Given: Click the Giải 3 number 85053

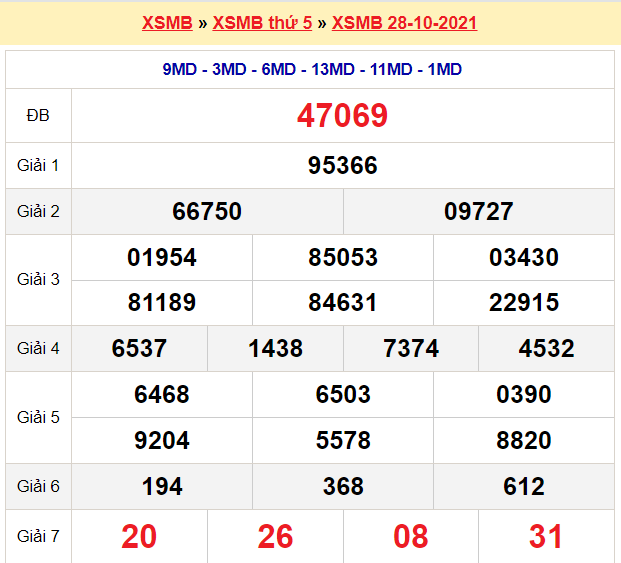Looking at the screenshot, I should click(342, 258).
